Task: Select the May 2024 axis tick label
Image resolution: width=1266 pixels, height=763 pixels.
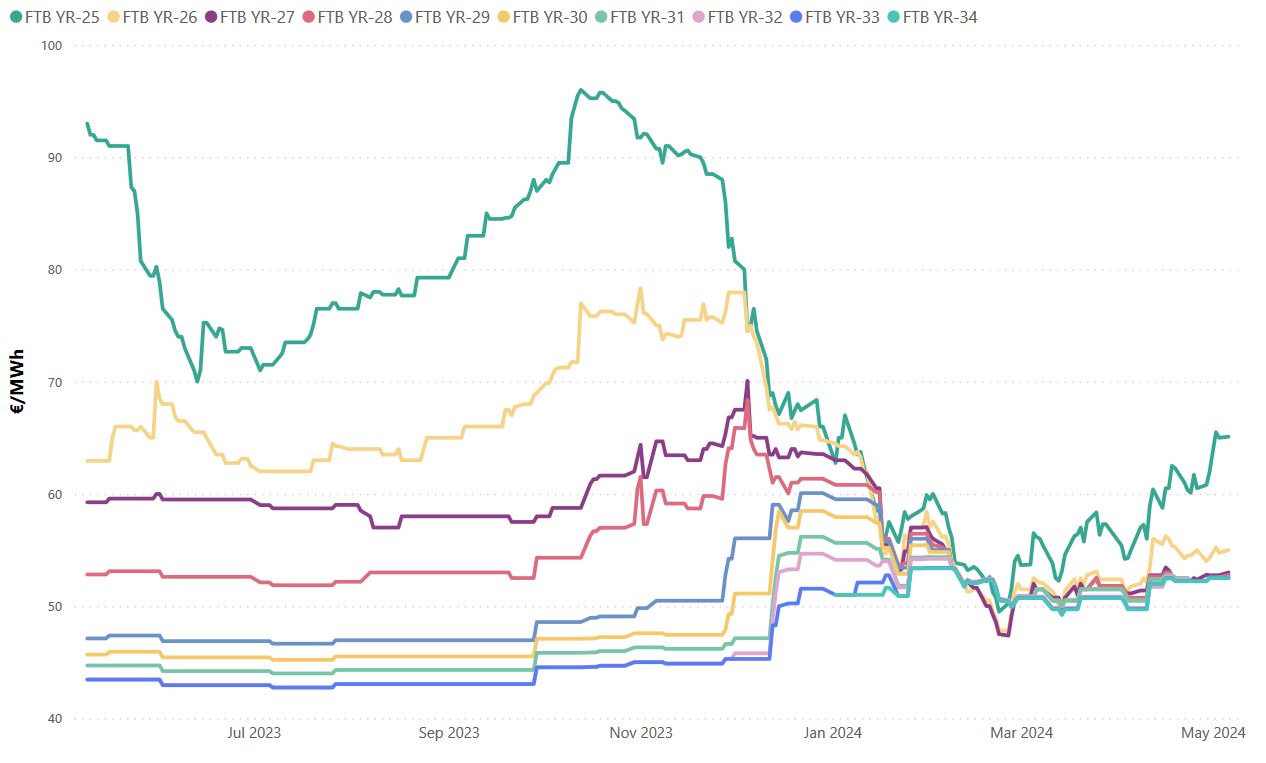Action: [x=1214, y=733]
